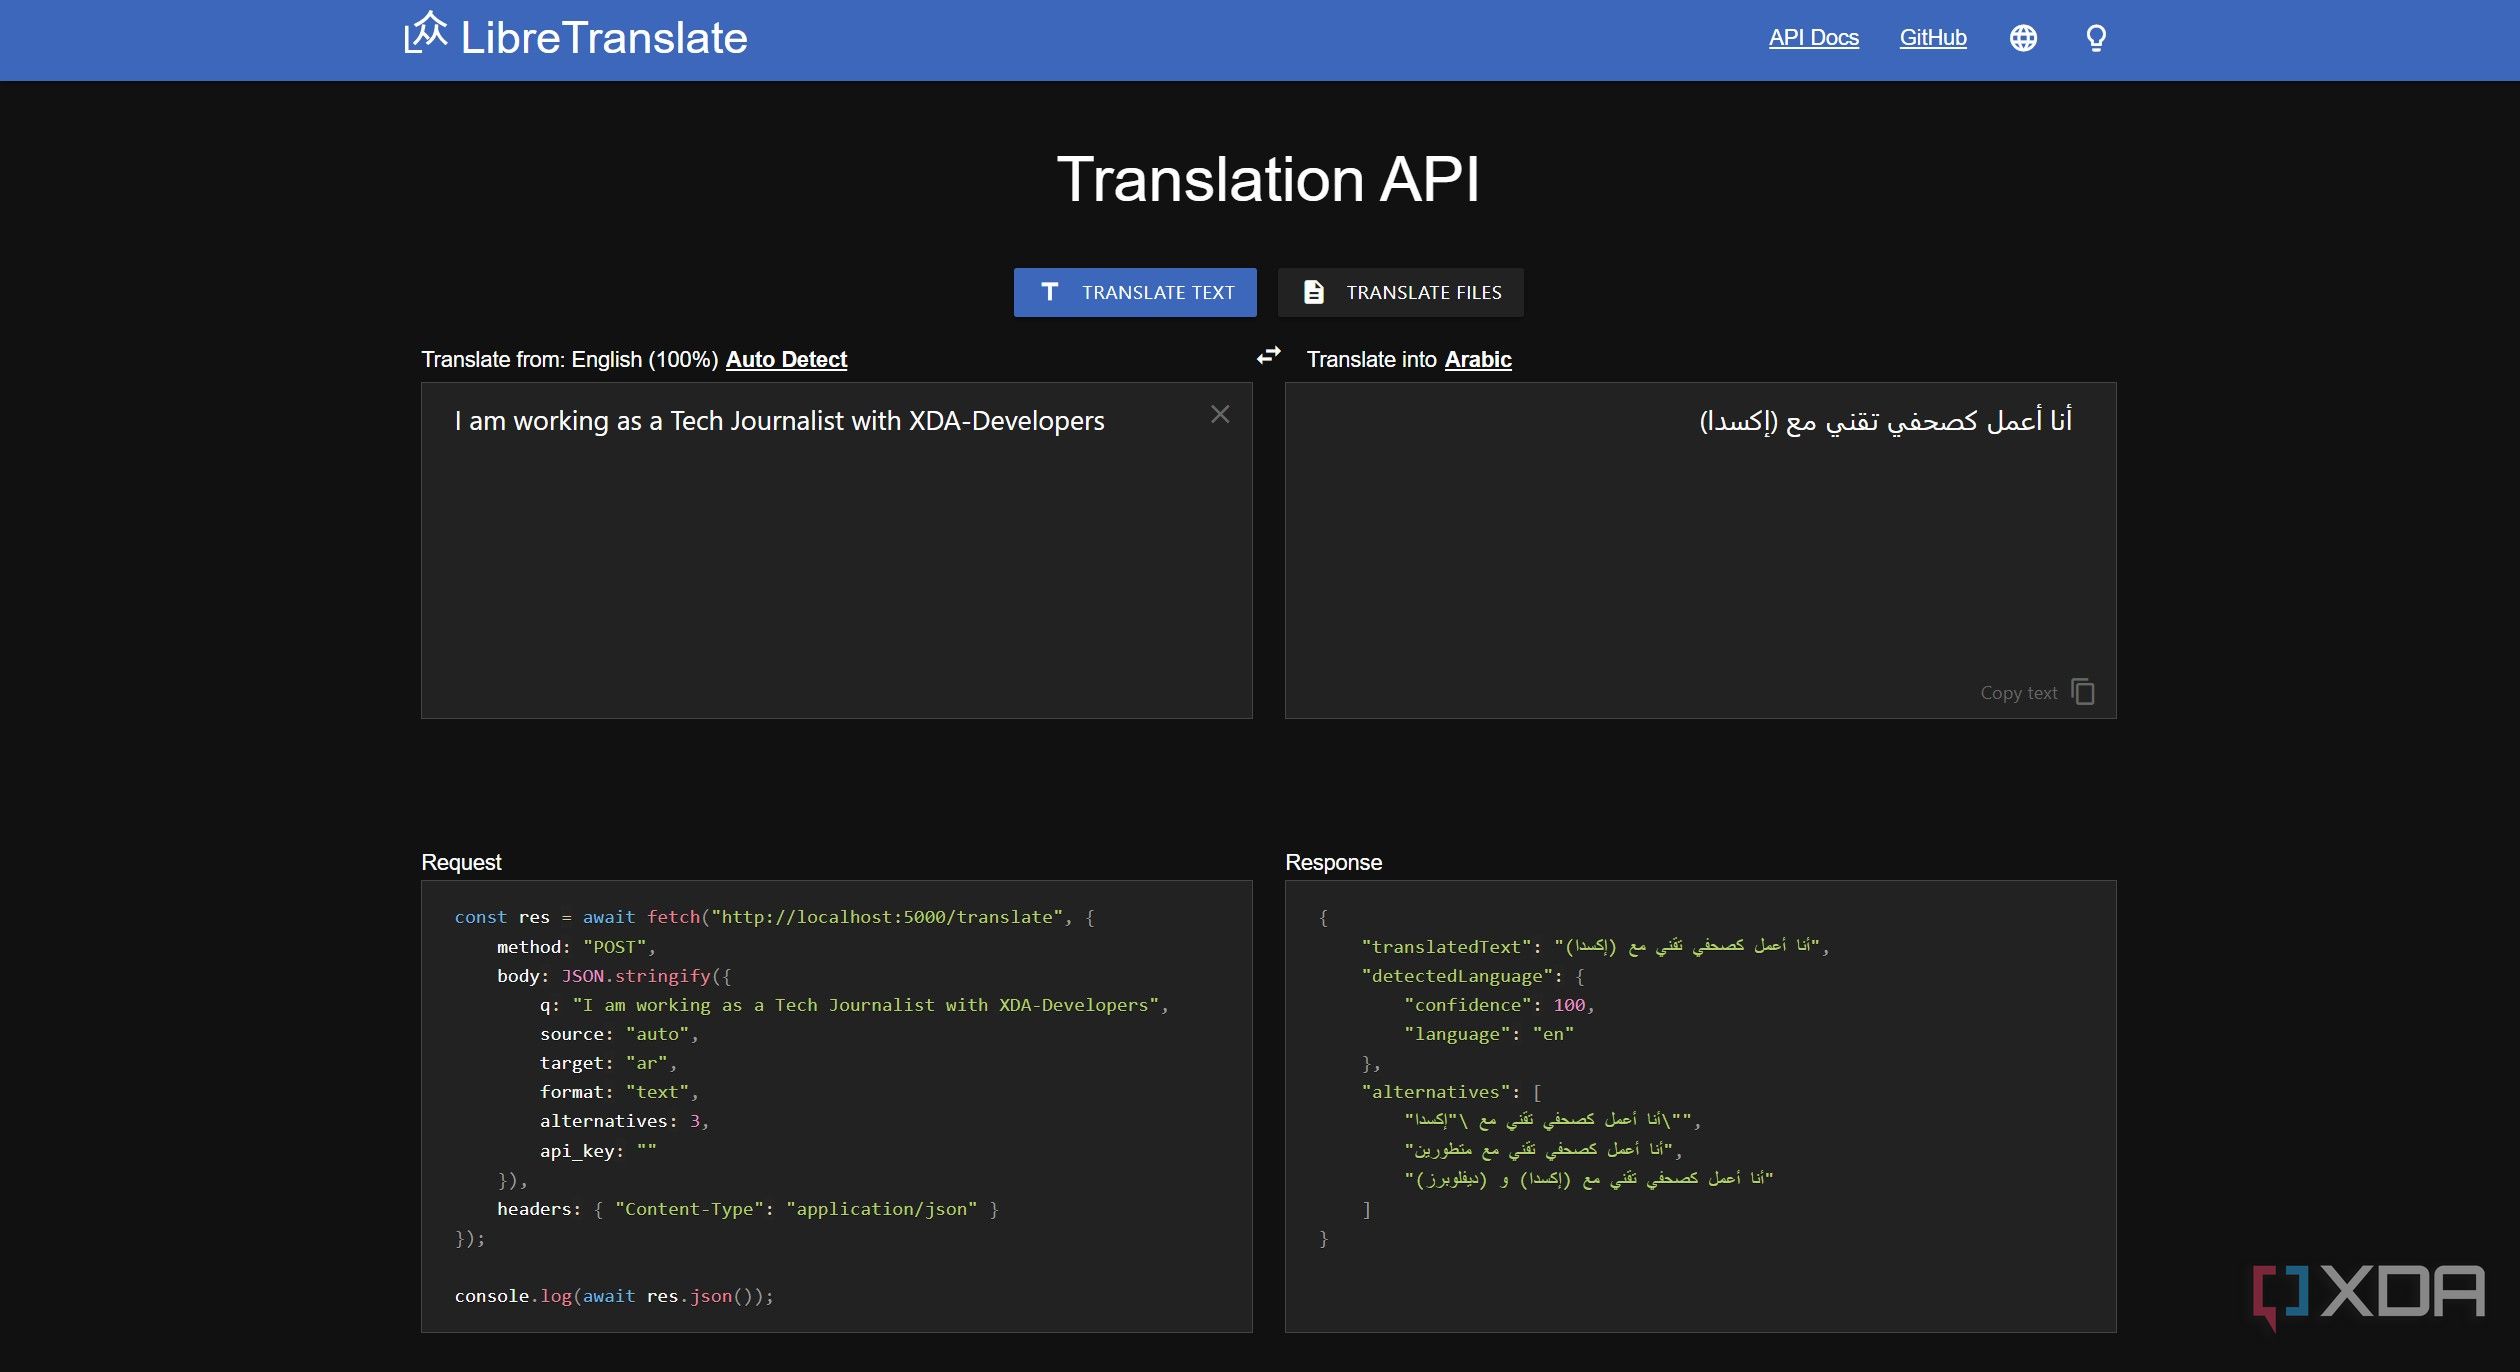Click the "confidence": 100 response line

1499,1005
